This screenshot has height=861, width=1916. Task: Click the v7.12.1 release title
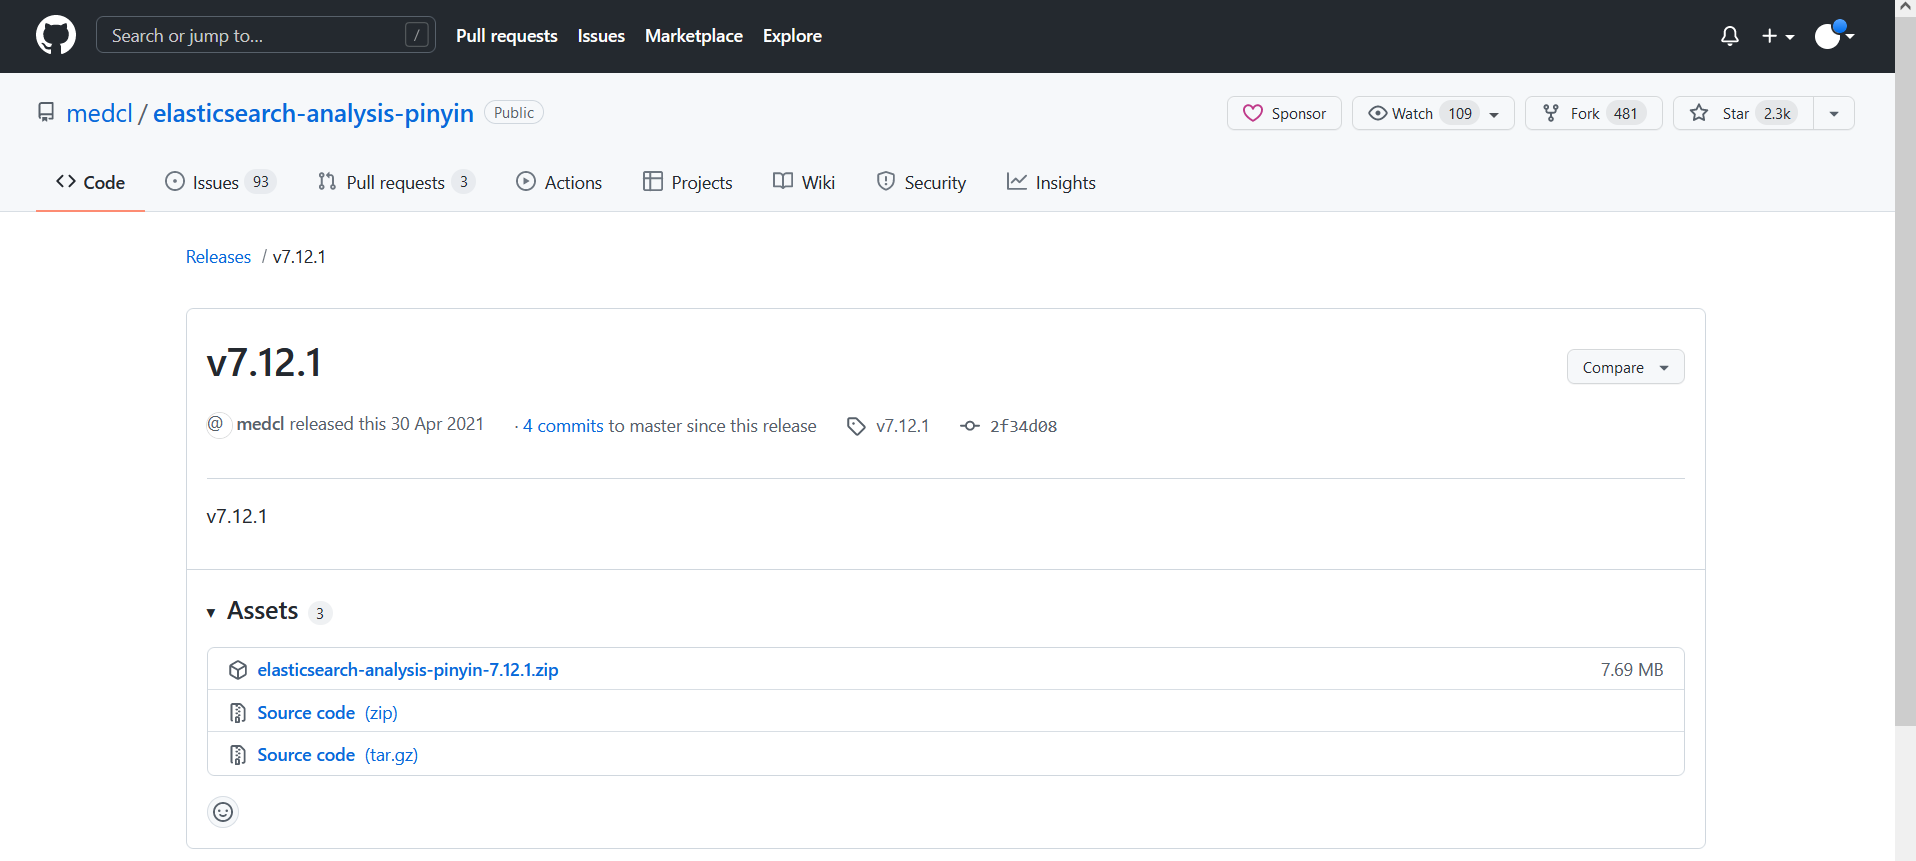(x=264, y=363)
